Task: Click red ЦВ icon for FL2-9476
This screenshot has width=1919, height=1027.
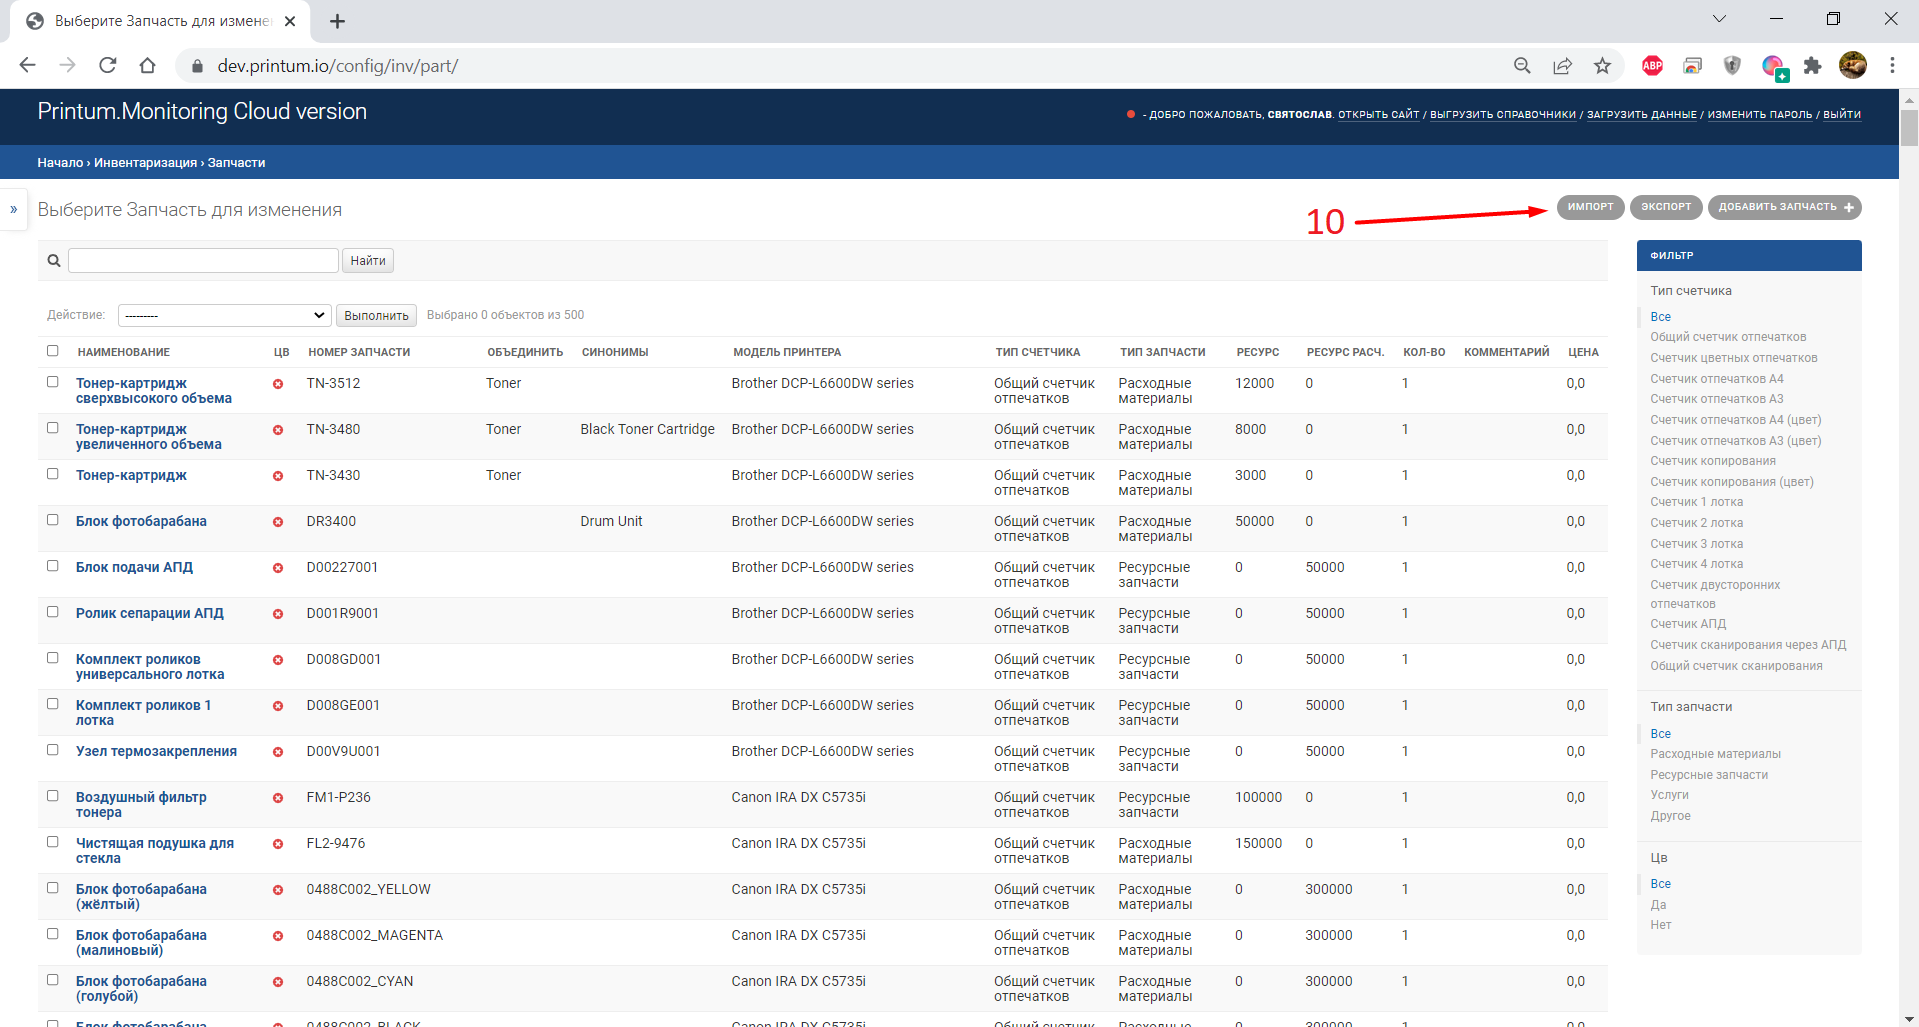Action: coord(278,844)
